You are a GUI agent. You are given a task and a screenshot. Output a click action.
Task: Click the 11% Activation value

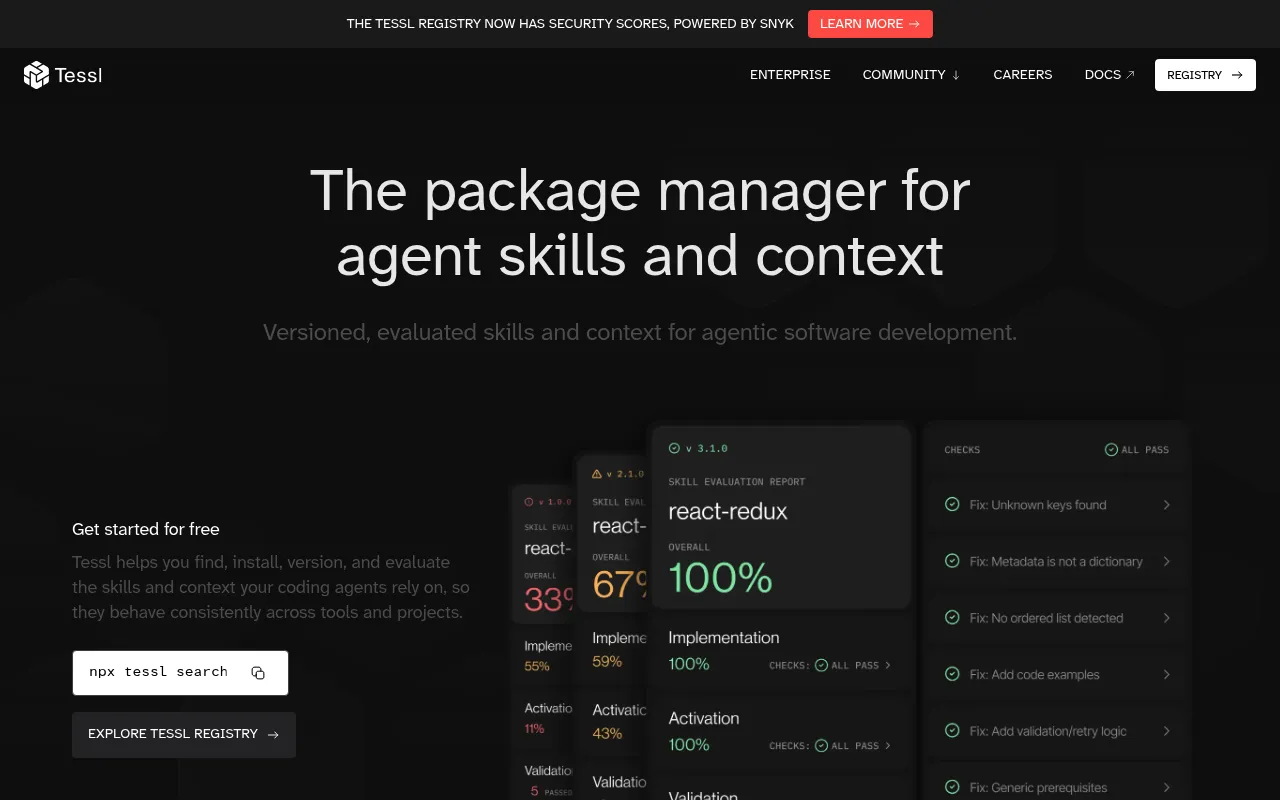pos(534,729)
